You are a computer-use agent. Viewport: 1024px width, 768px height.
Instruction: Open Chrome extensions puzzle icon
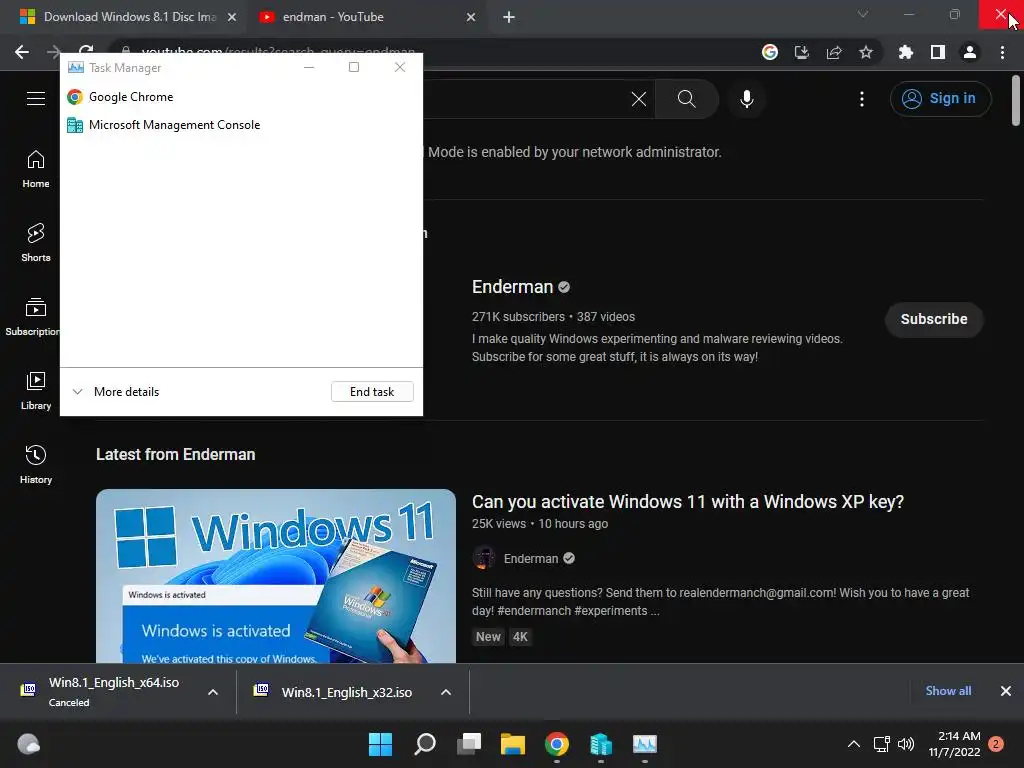point(906,52)
